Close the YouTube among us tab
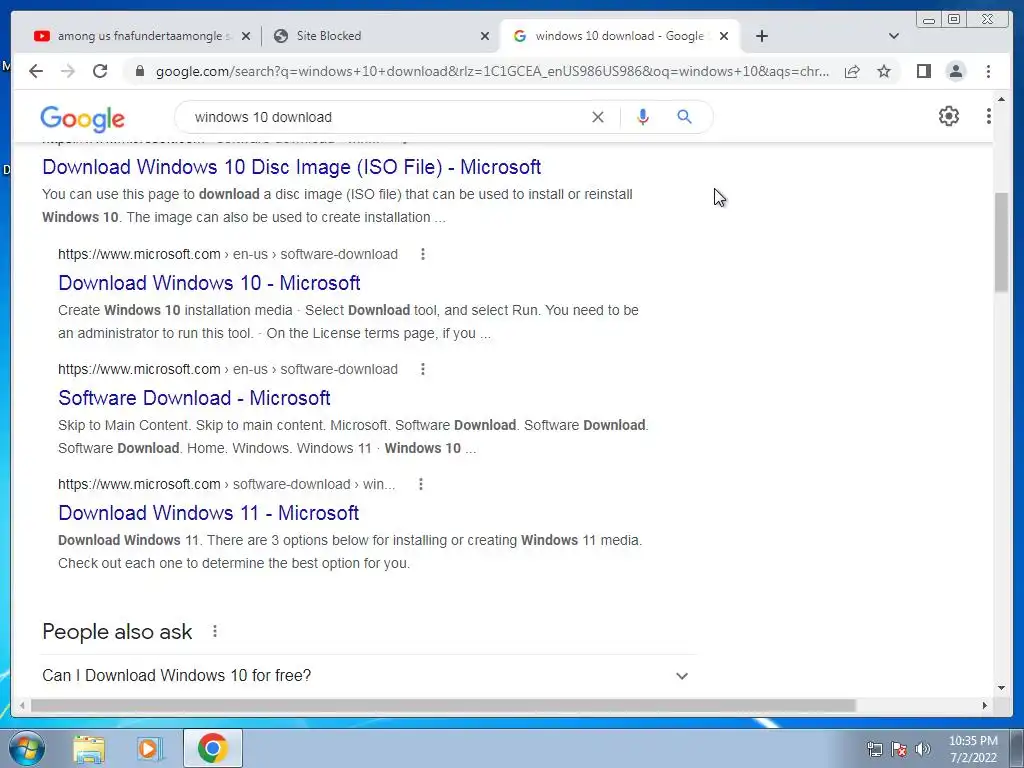 click(246, 36)
